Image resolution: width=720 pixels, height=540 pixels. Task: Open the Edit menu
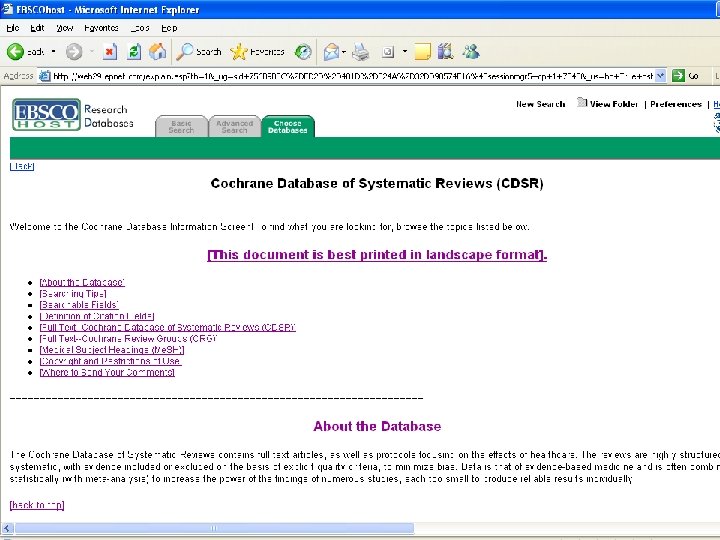(x=37, y=28)
